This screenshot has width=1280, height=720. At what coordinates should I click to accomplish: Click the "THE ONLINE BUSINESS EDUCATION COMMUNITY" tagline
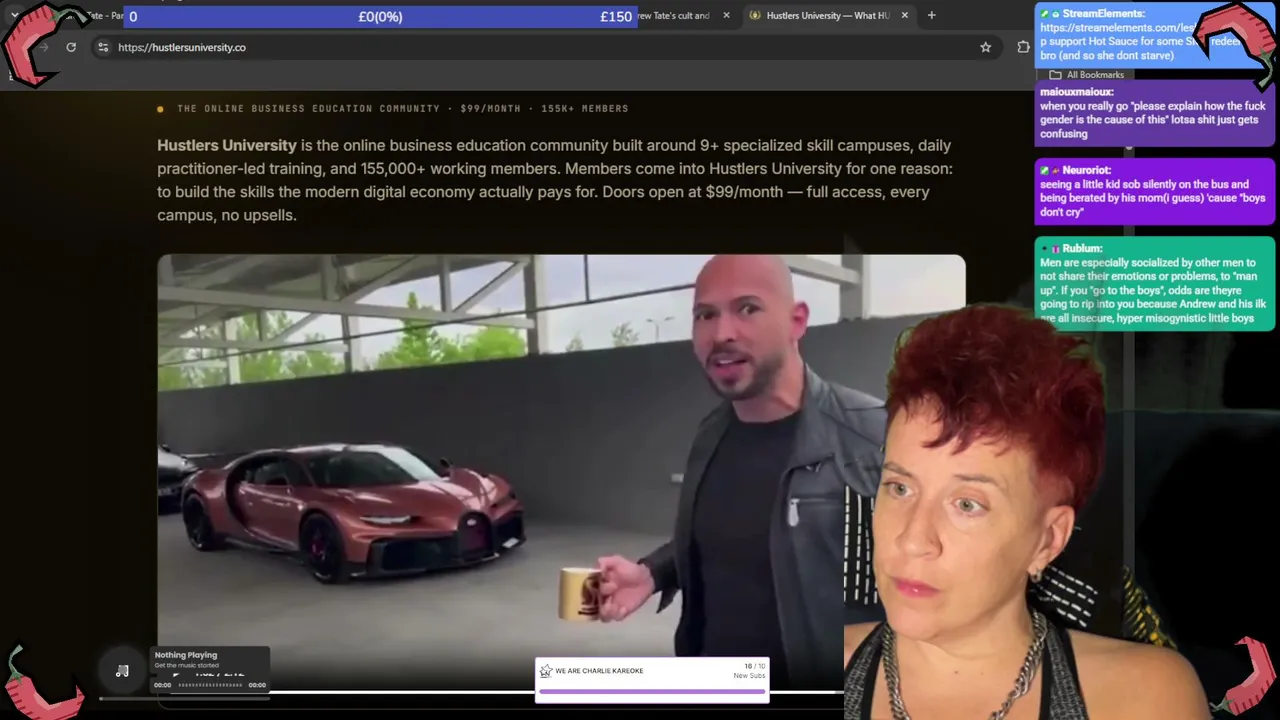308,108
